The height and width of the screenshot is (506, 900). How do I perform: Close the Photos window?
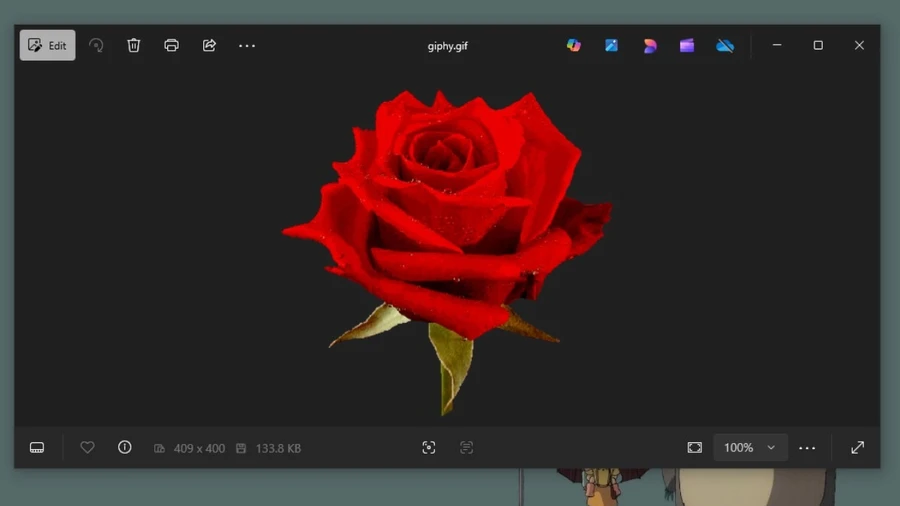point(859,45)
